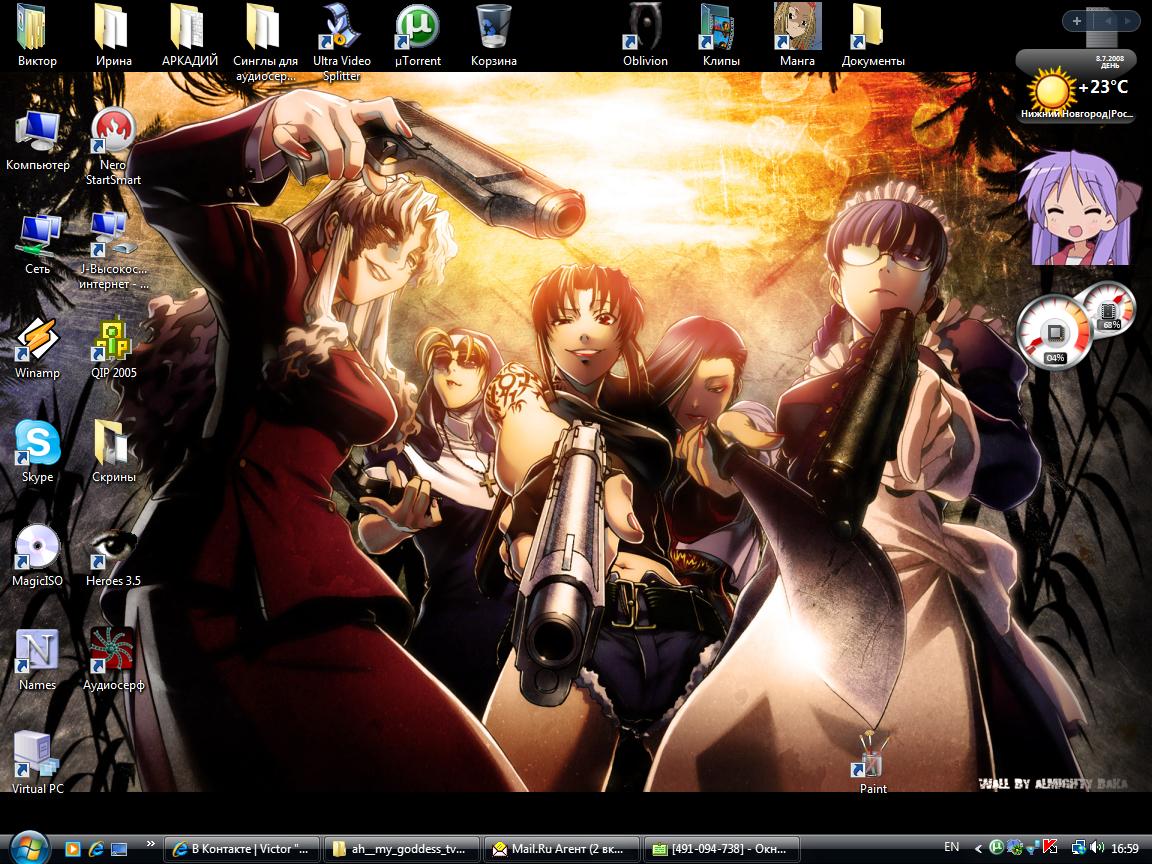This screenshot has width=1152, height=864.
Task: Expand the Quick Launch overflow chevron
Action: [151, 843]
